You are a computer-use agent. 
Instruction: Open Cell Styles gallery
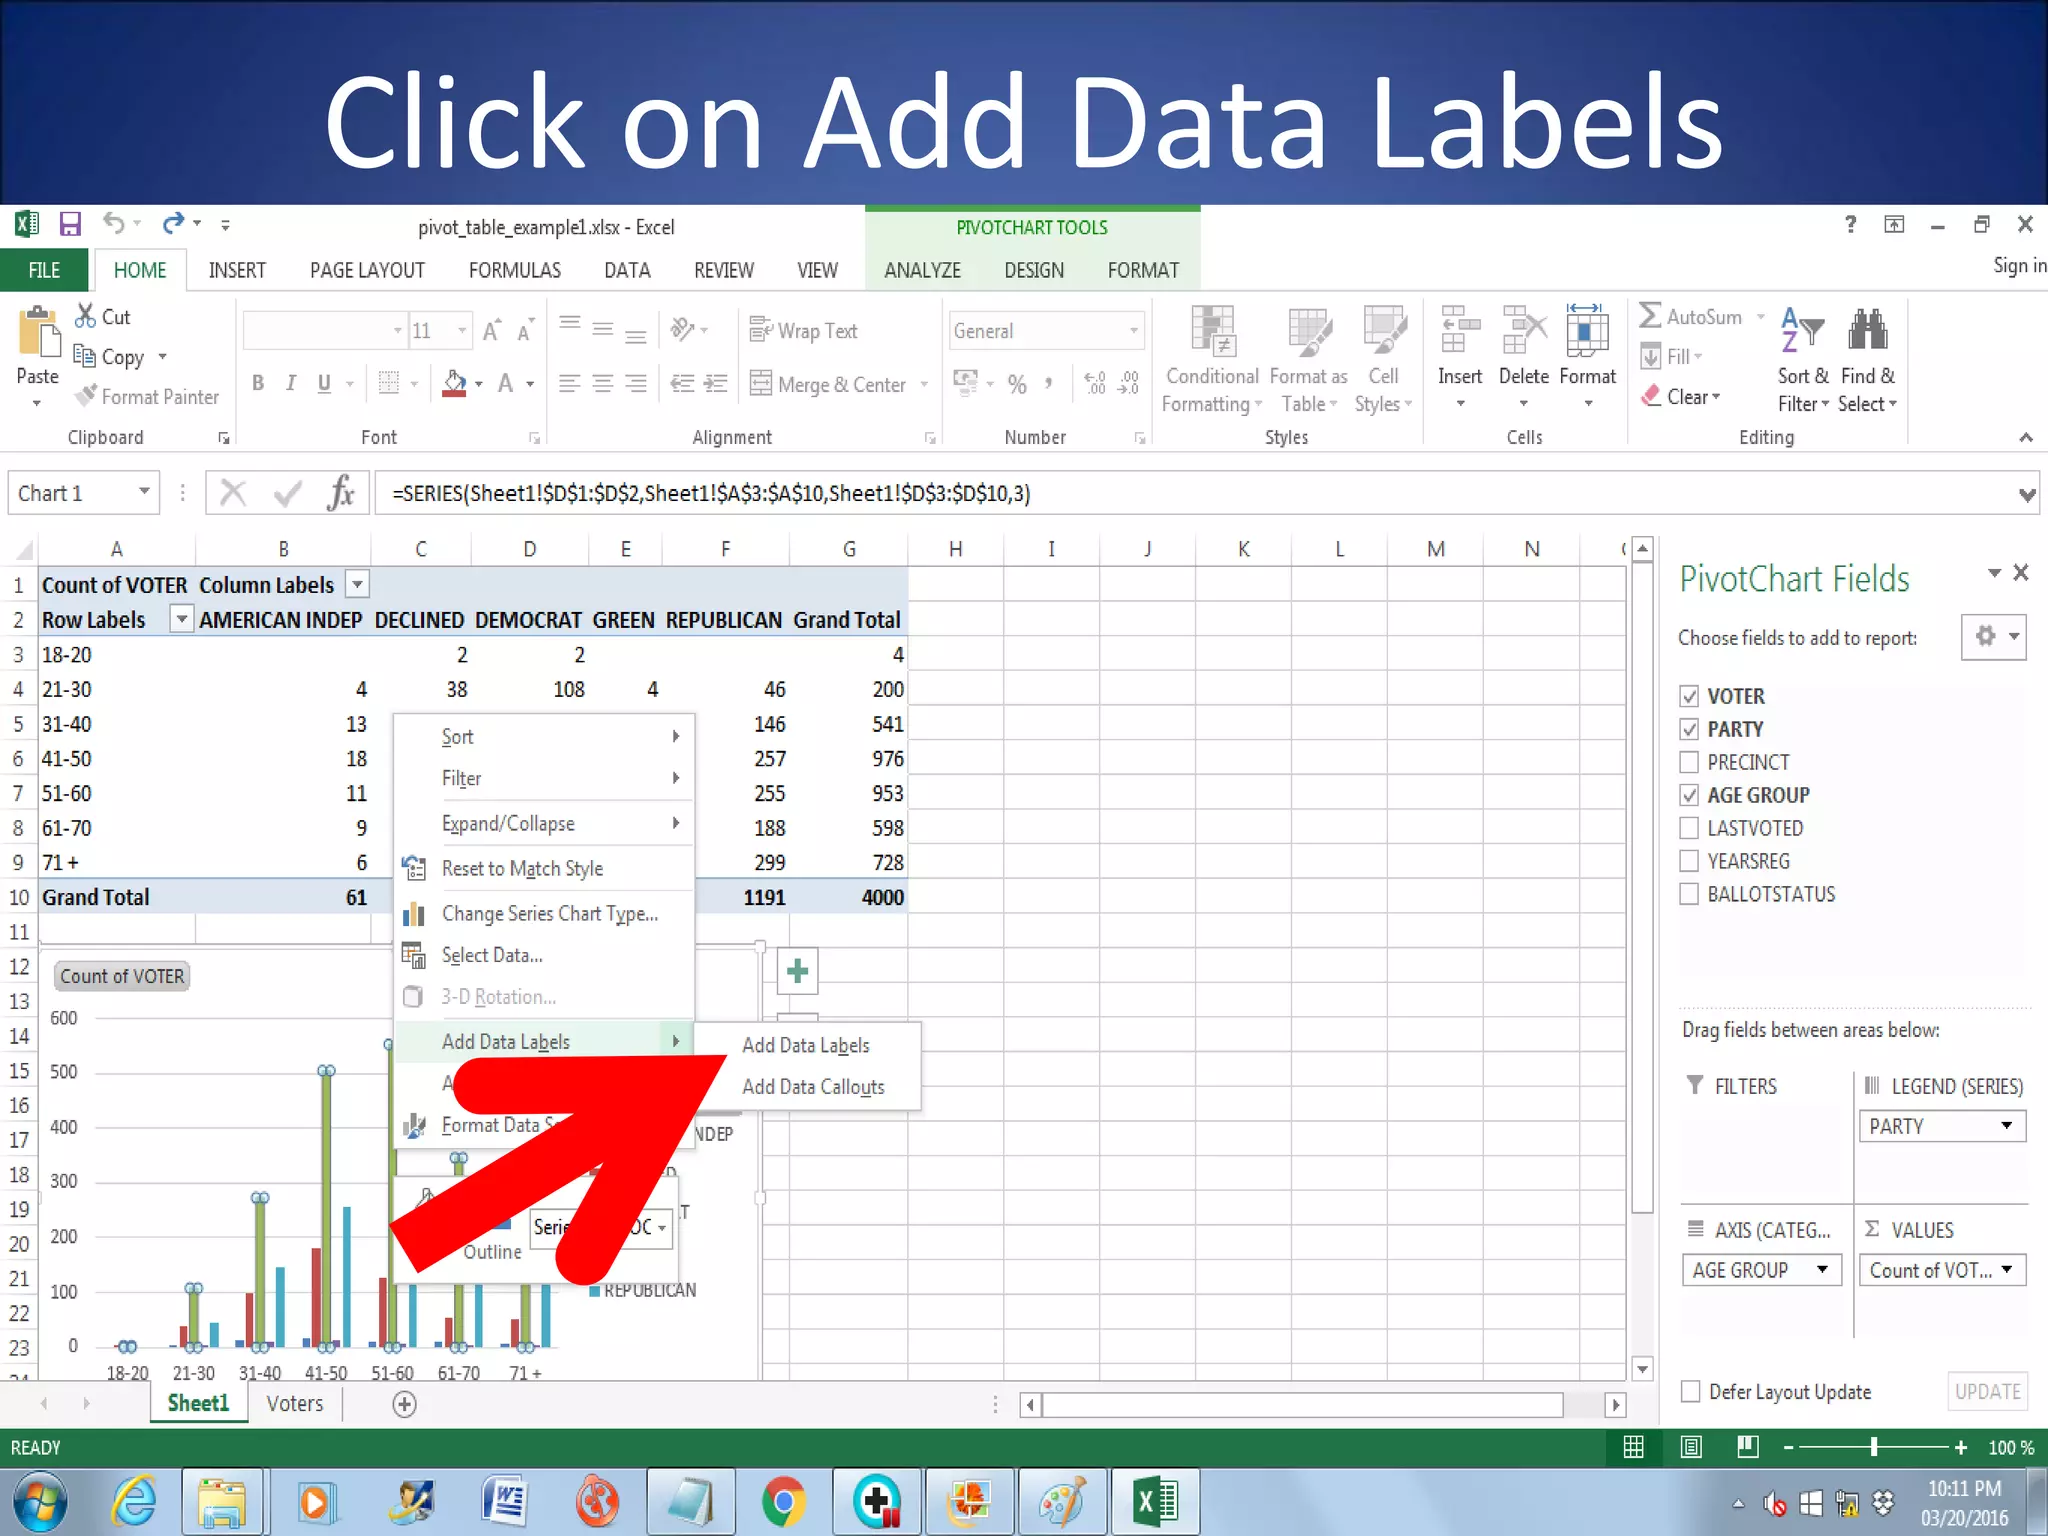[x=1384, y=359]
